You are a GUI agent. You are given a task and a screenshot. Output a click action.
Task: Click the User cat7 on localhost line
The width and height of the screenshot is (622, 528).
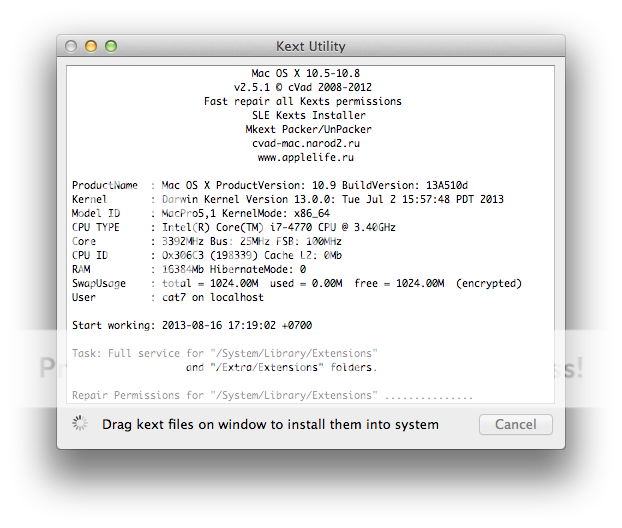pos(168,298)
